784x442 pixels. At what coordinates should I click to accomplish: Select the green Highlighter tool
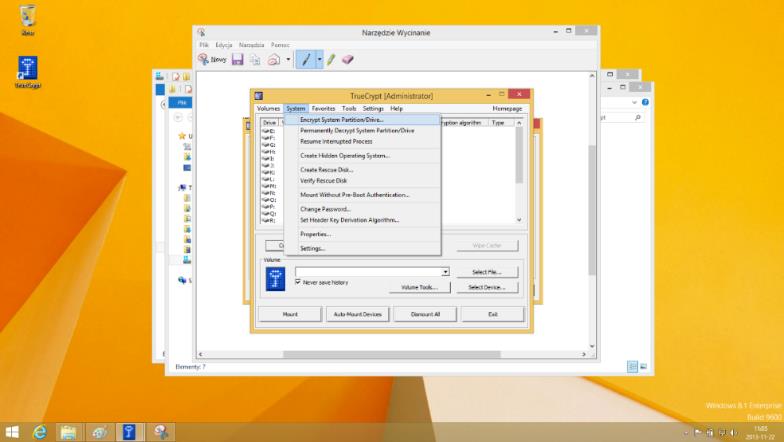tap(330, 60)
